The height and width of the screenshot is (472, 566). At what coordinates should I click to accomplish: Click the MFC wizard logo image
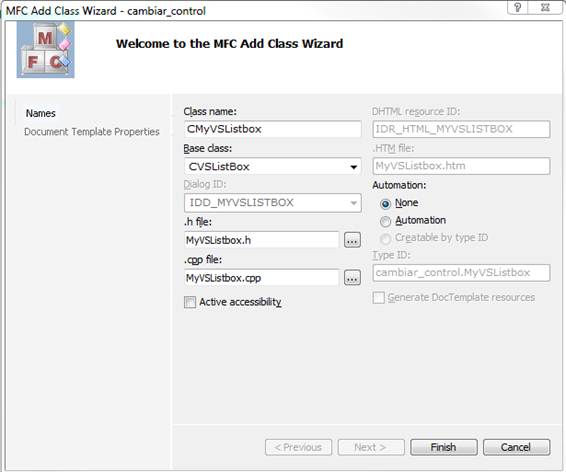tap(45, 49)
